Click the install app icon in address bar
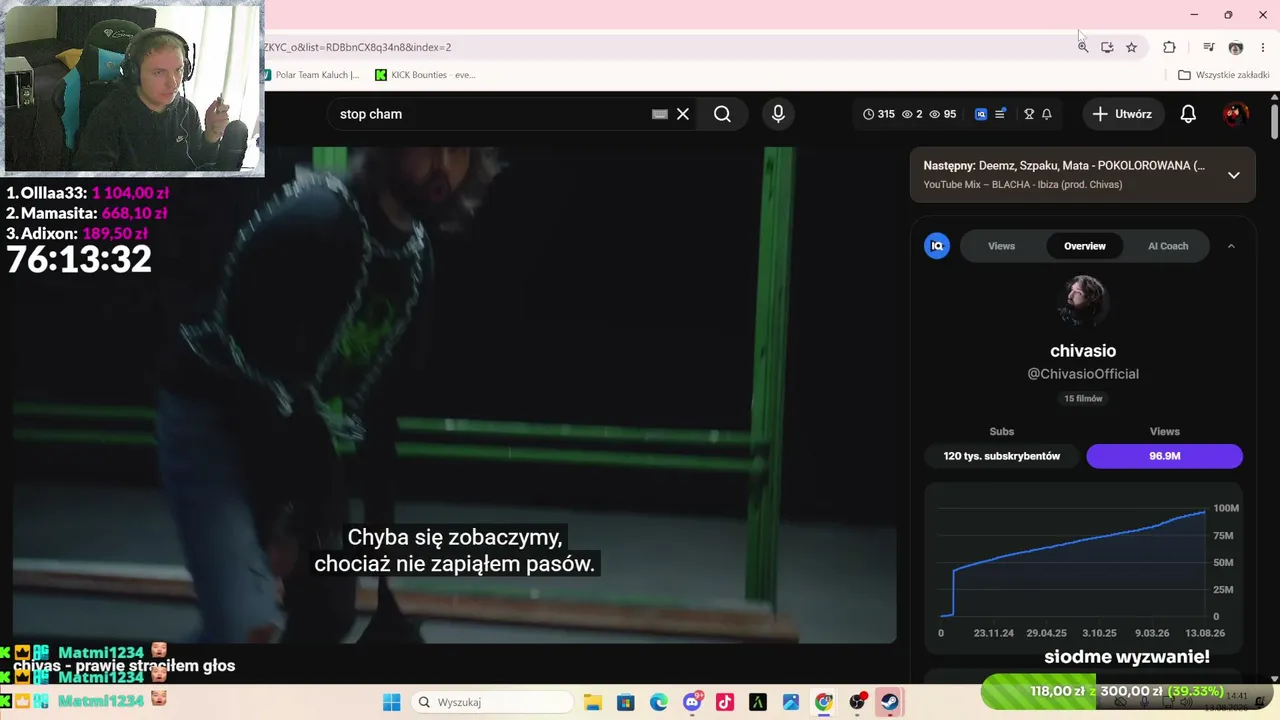 point(1107,47)
